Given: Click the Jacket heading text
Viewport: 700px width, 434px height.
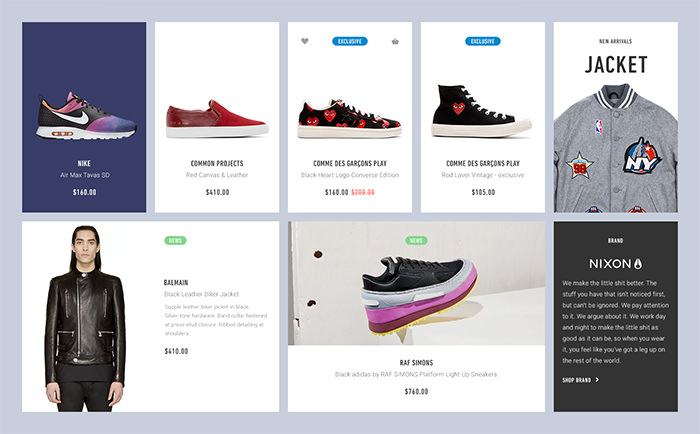Looking at the screenshot, I should click(x=616, y=65).
